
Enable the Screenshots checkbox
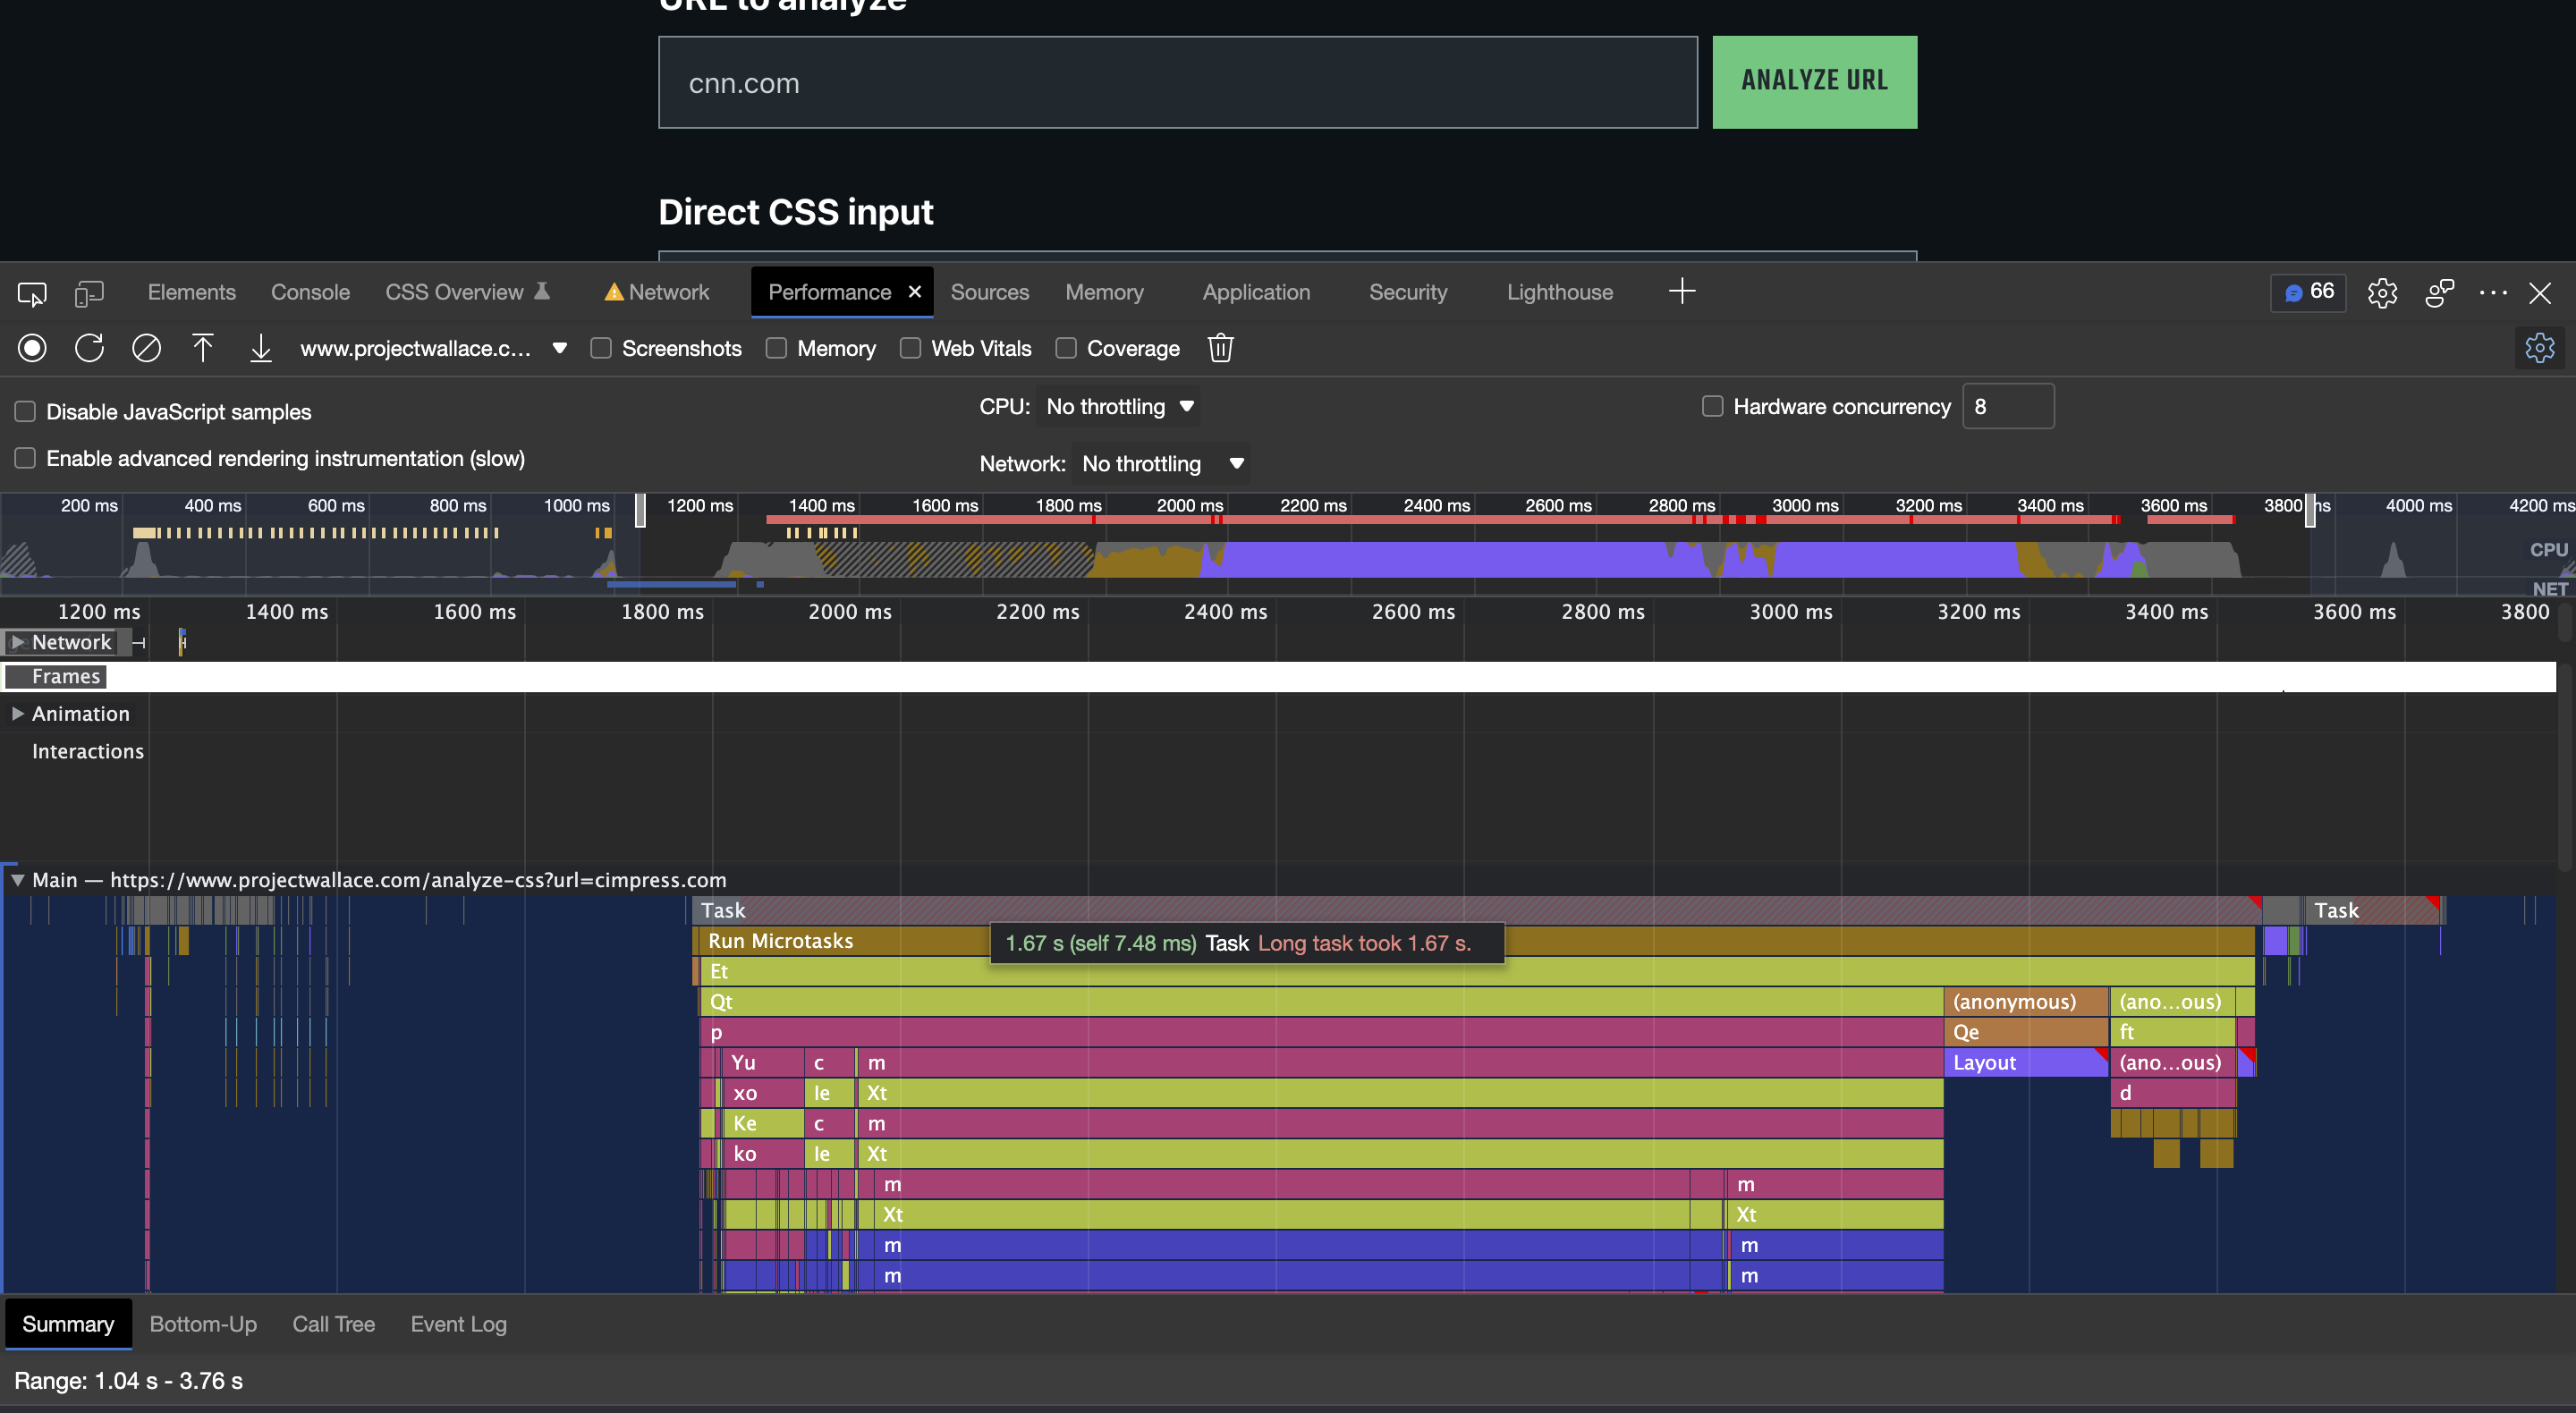point(601,348)
